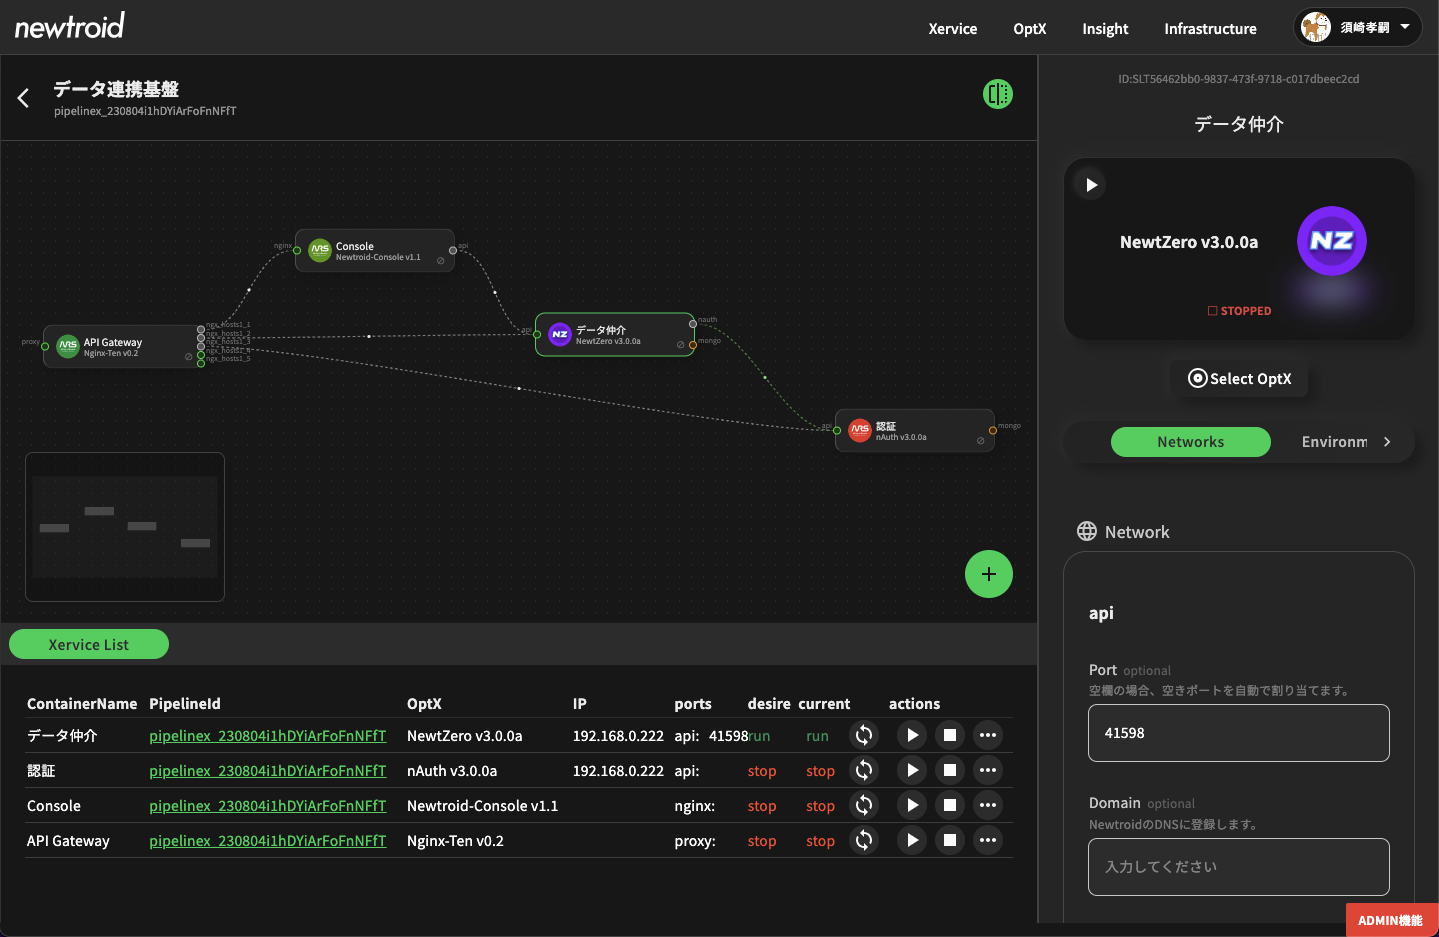Restart the 認証 container
Viewport: 1439px width, 937px height.
(864, 770)
